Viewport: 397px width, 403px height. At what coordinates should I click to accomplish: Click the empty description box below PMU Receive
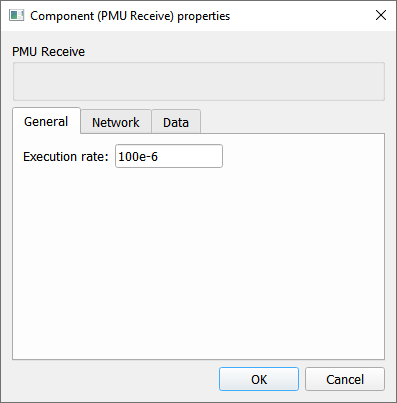click(199, 81)
